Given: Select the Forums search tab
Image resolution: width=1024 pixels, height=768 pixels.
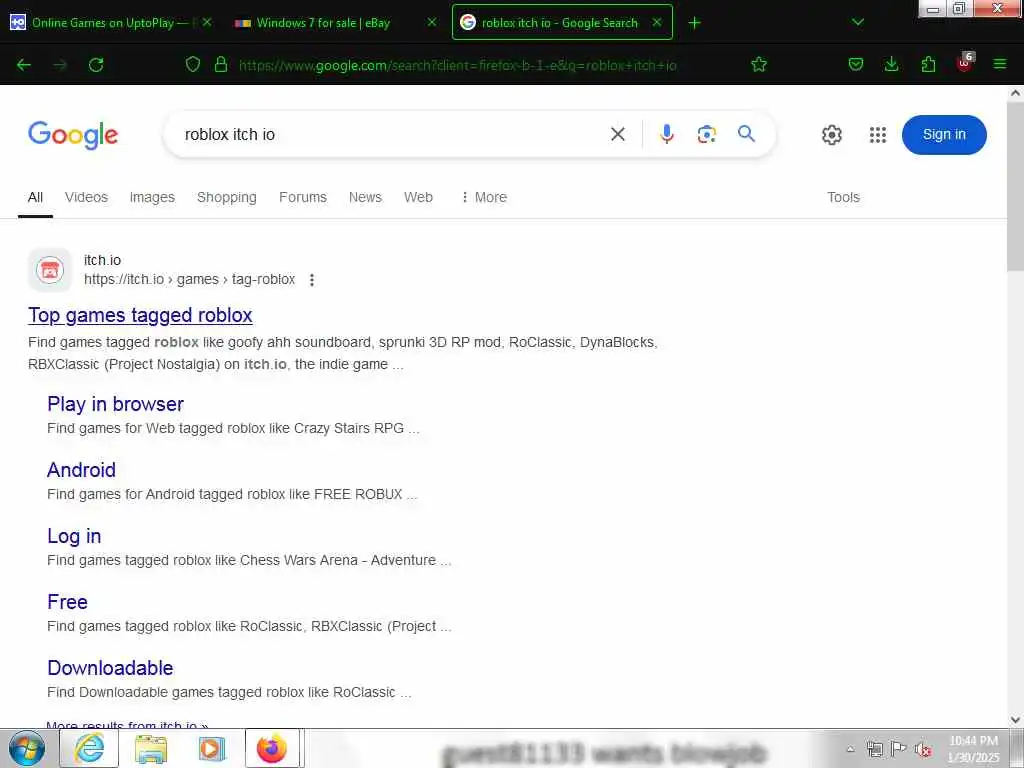Looking at the screenshot, I should pos(303,197).
